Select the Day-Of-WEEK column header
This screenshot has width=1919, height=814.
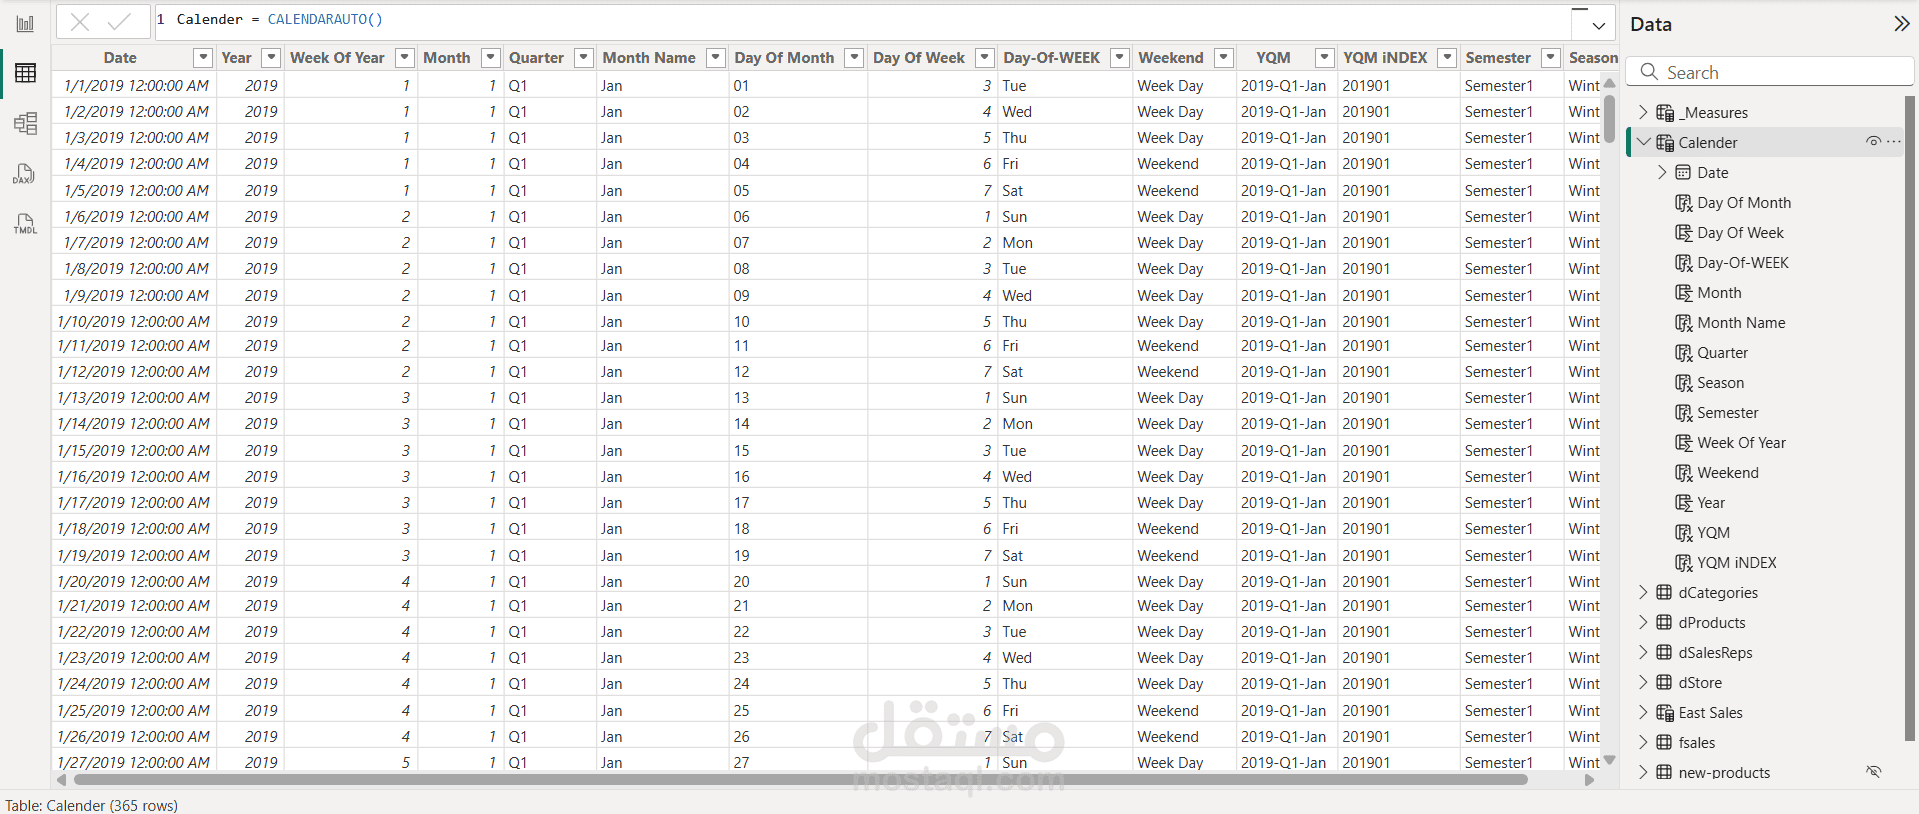click(1051, 58)
